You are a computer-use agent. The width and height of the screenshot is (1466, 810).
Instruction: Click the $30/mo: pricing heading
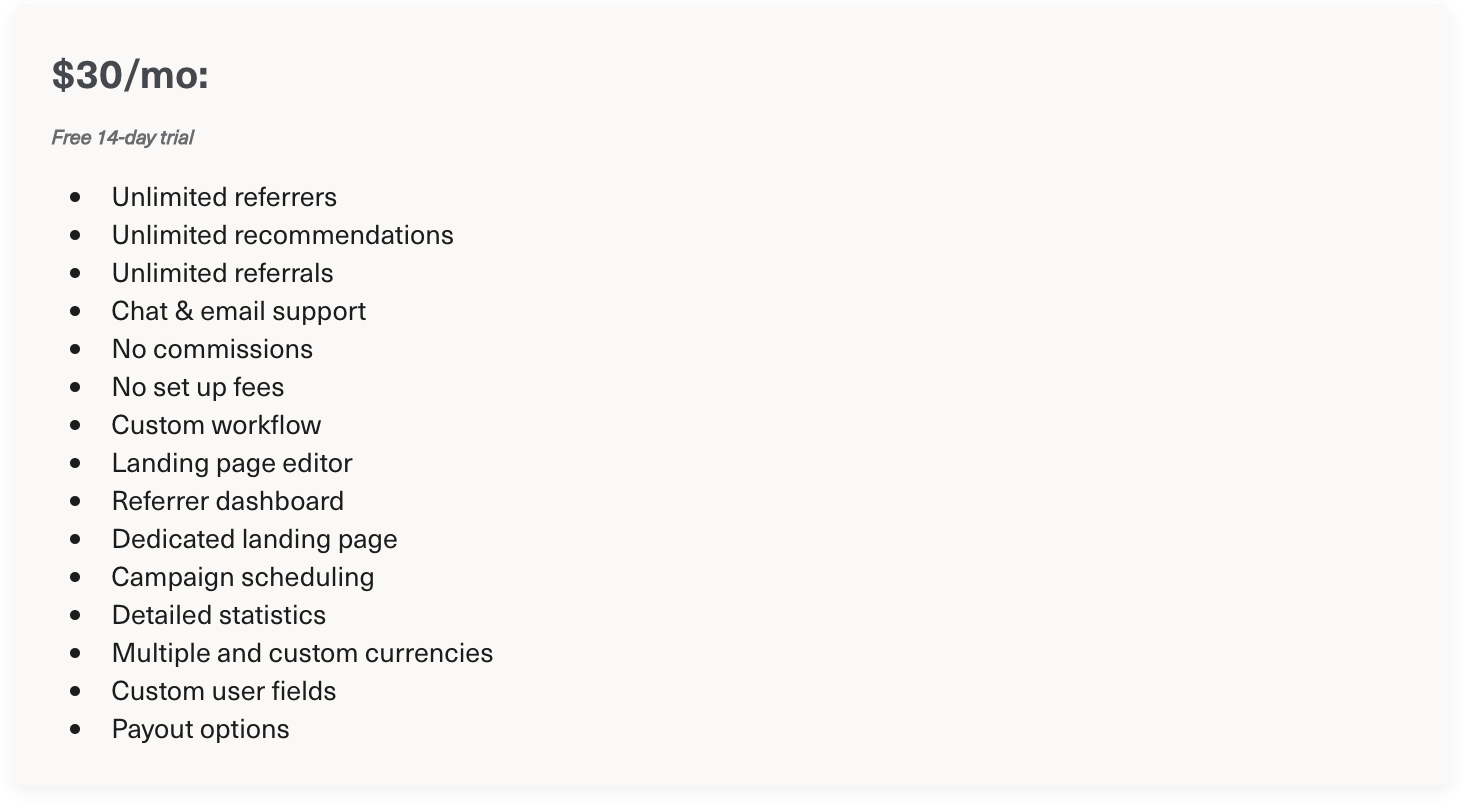(130, 75)
